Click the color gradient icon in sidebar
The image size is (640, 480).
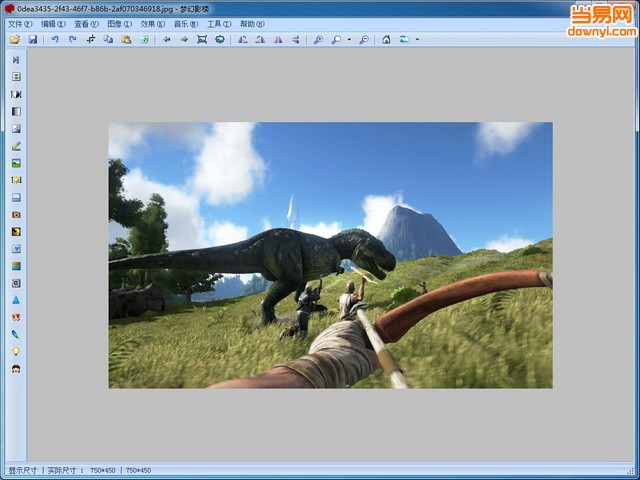click(16, 266)
